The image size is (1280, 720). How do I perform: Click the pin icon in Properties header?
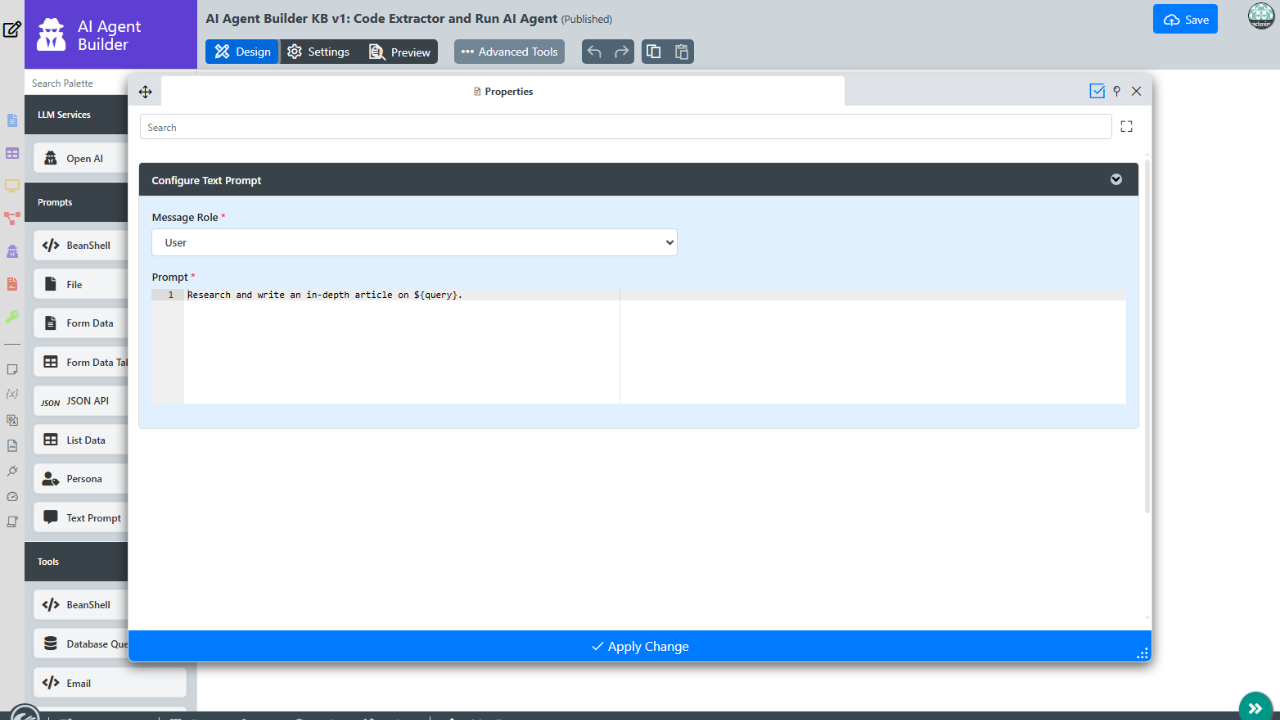(x=1117, y=91)
